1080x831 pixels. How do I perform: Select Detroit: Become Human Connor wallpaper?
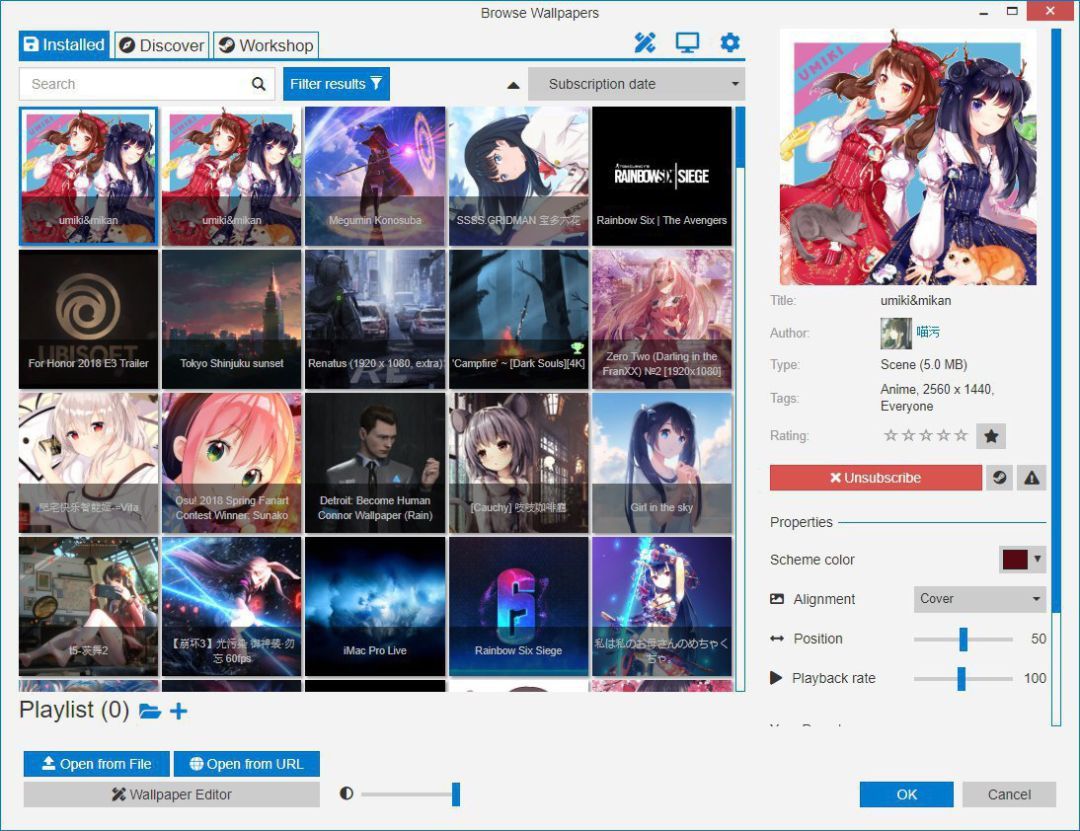(x=375, y=463)
